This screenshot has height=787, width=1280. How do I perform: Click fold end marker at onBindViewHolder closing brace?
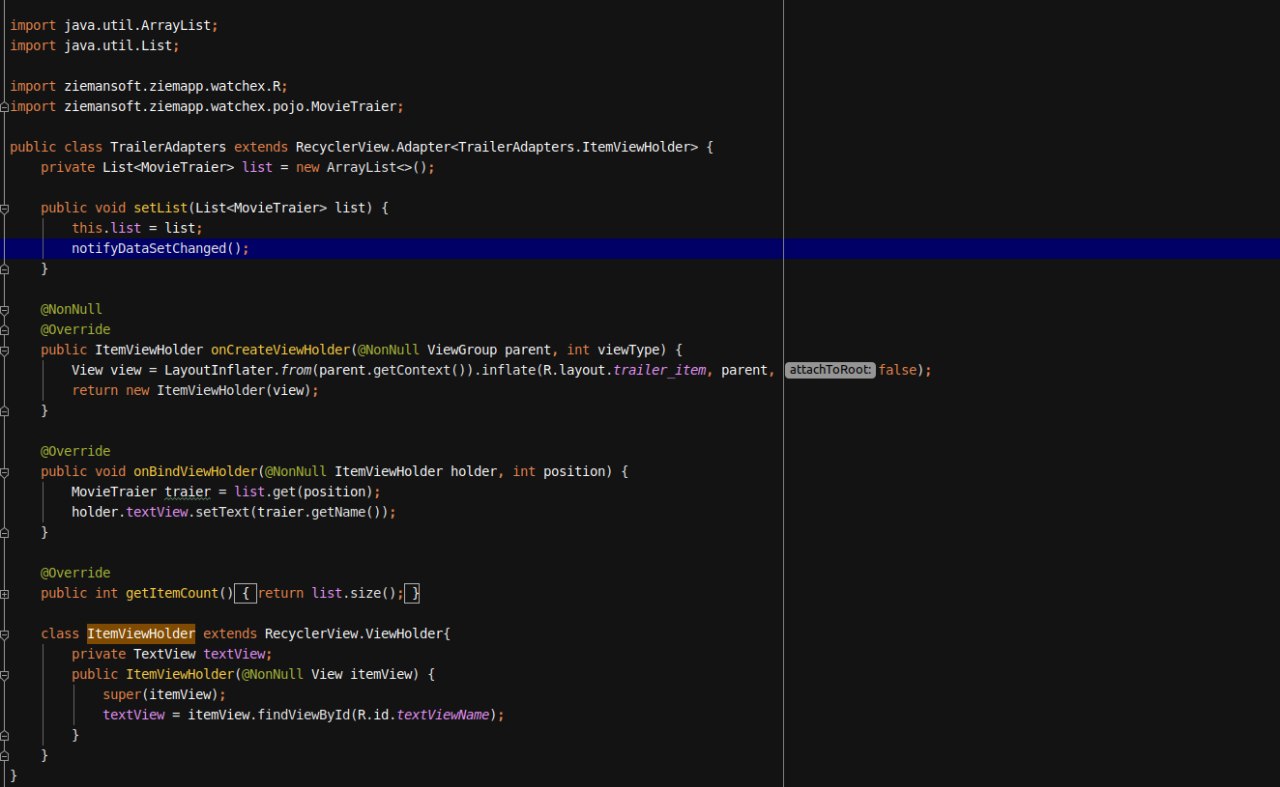point(5,533)
